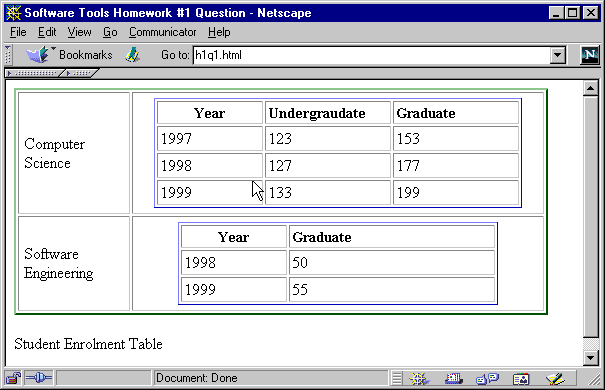Open the Help menu

click(x=219, y=32)
